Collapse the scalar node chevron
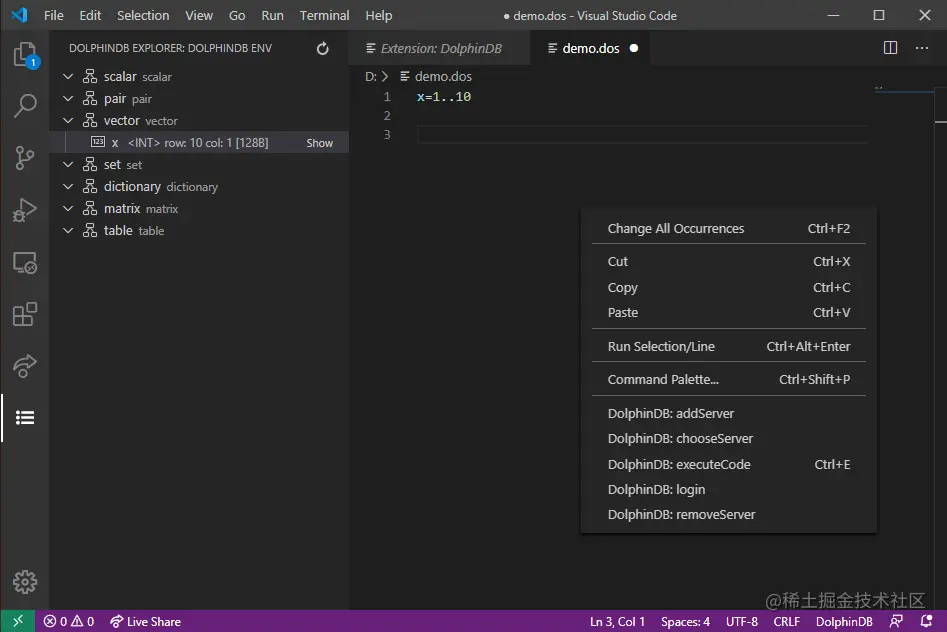947x632 pixels. tap(68, 76)
